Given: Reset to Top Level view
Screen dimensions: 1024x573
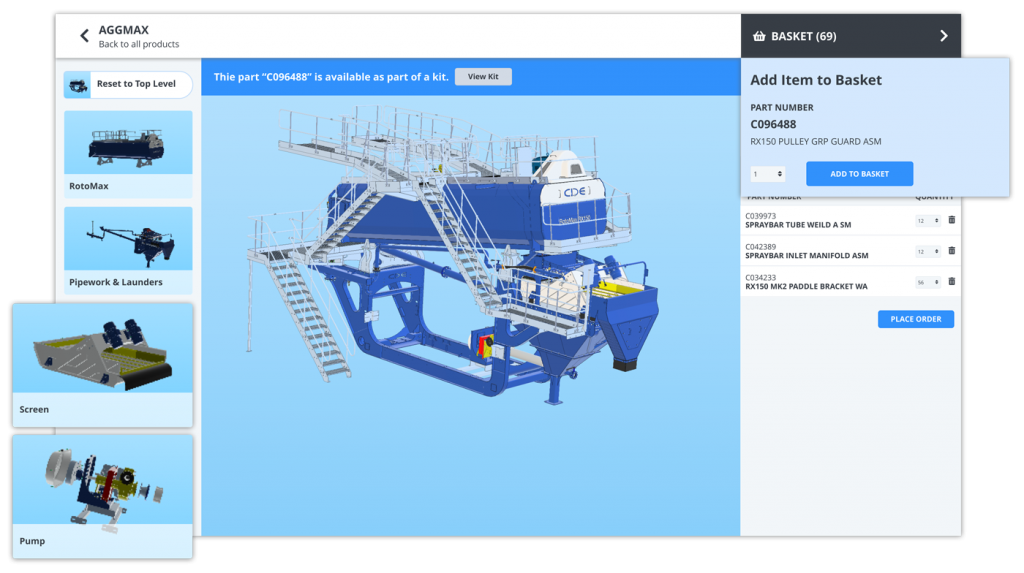Looking at the screenshot, I should tap(134, 84).
